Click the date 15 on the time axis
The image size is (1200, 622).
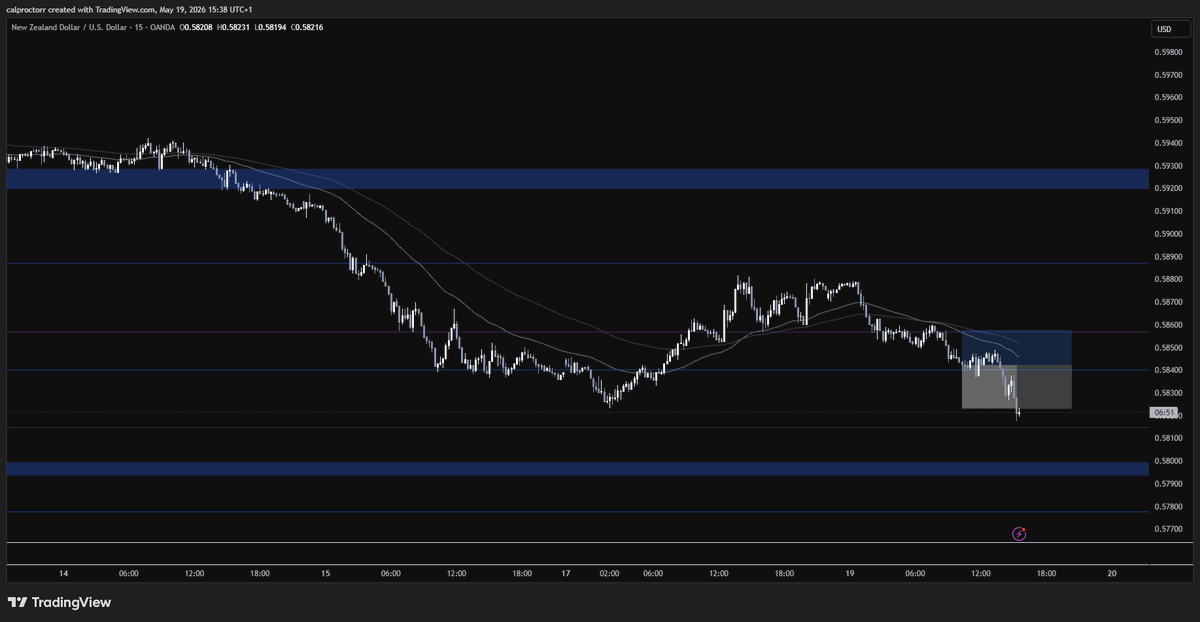coord(326,574)
